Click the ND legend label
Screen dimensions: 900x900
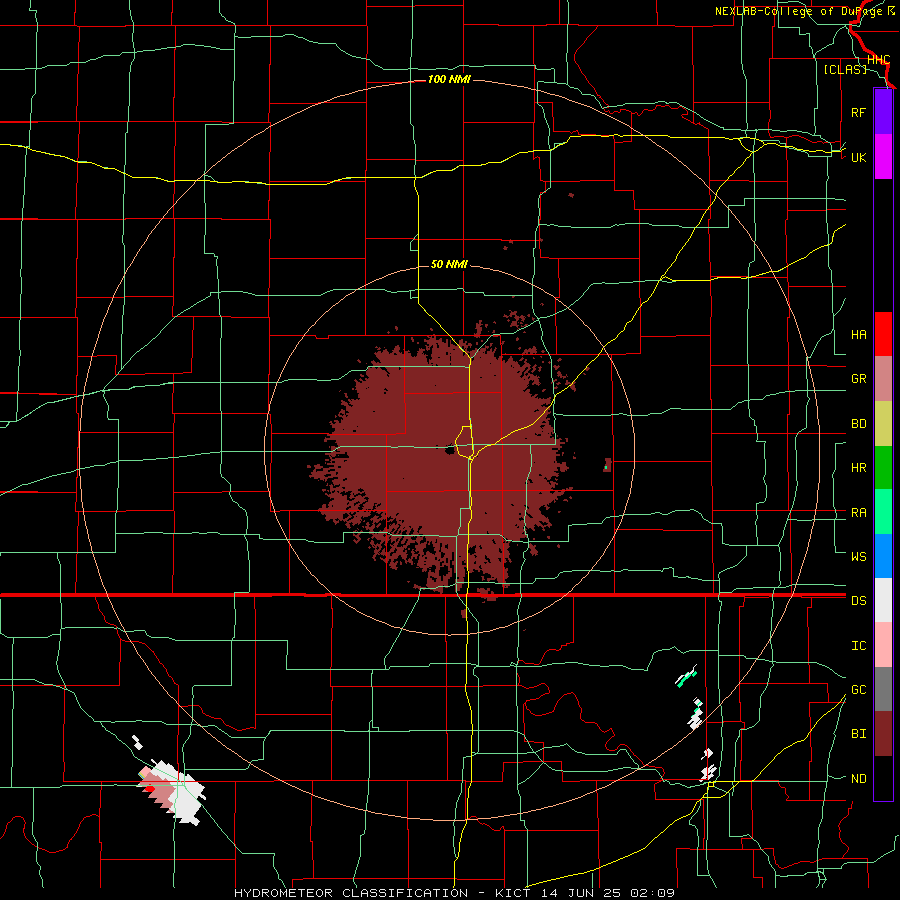click(x=858, y=779)
